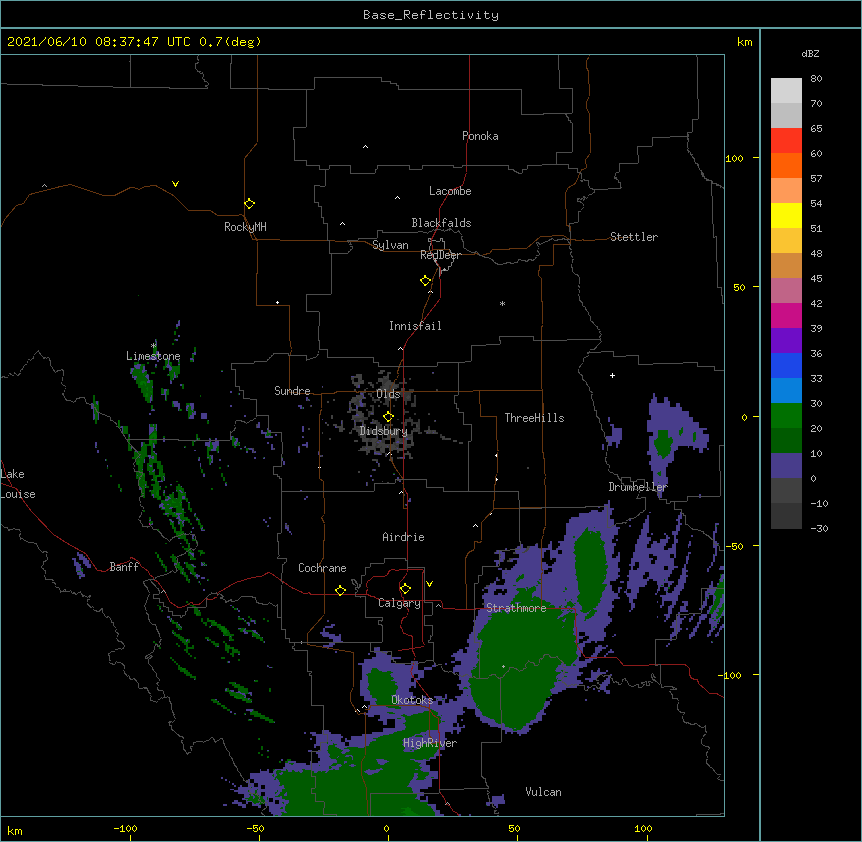Click the Base_Reflectivity title text
Viewport: 862px width, 842px height.
click(x=431, y=15)
